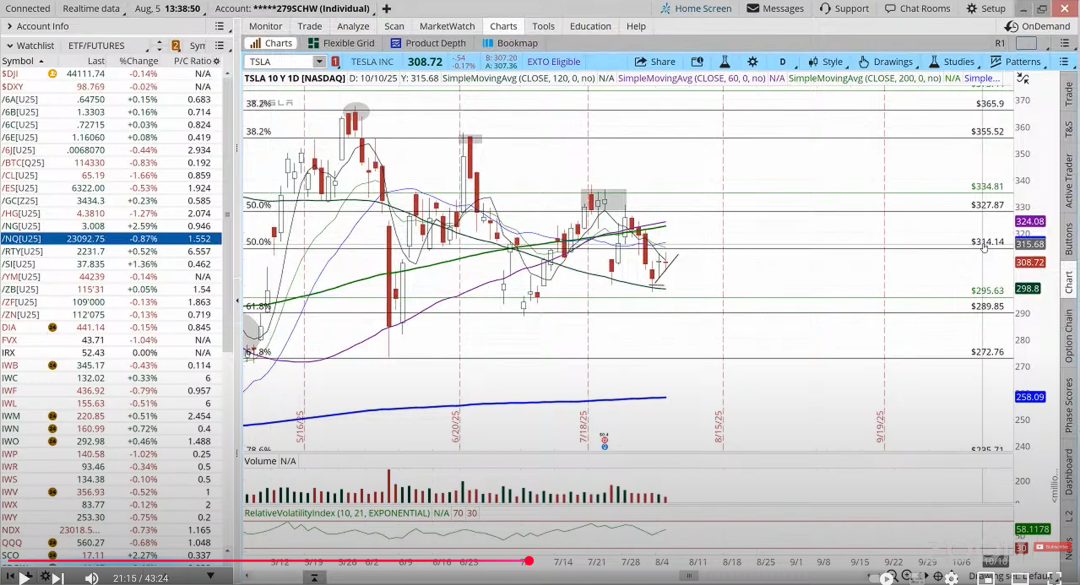Open the Account Info list menu icon
Viewport: 1080px width, 585px height.
coord(219,26)
